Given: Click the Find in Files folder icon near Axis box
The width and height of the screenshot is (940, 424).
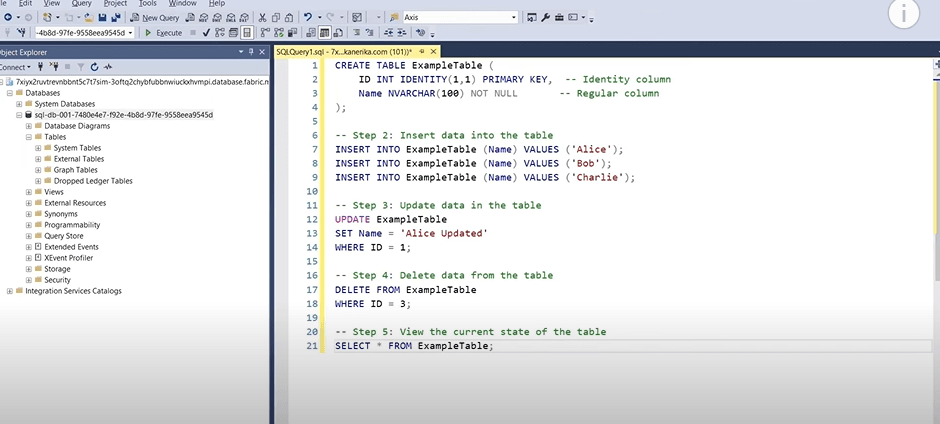Looking at the screenshot, I should click(x=394, y=17).
